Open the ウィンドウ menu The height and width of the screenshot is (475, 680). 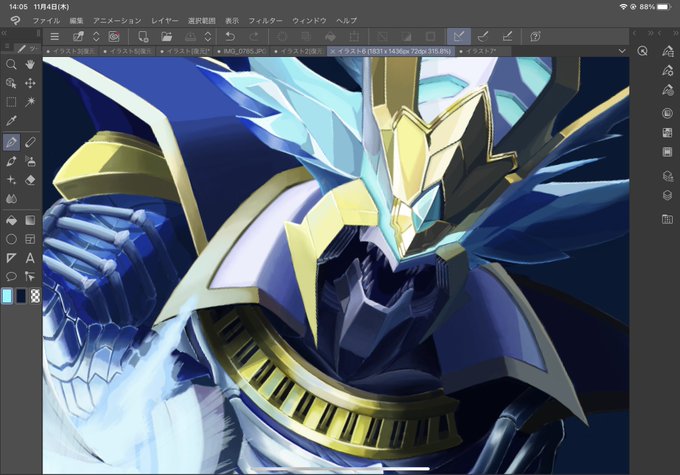[x=309, y=20]
